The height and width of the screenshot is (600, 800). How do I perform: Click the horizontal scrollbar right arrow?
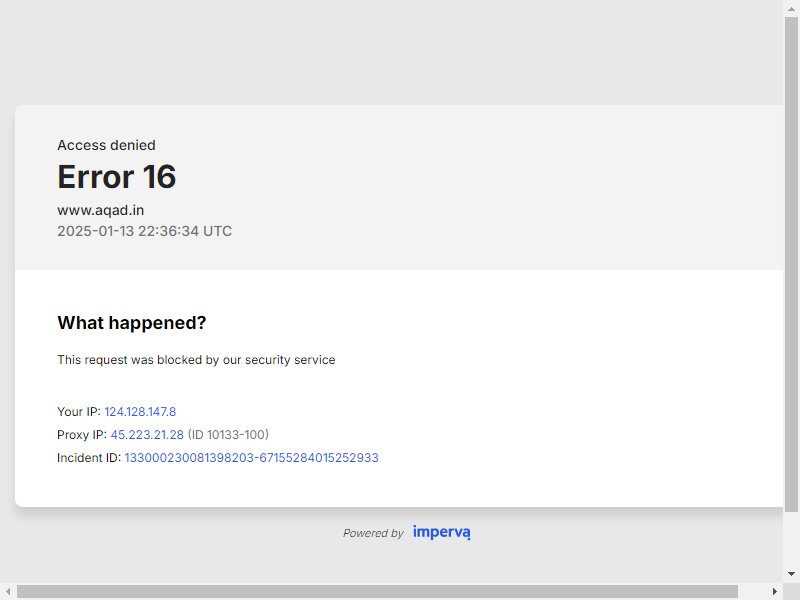coord(774,591)
